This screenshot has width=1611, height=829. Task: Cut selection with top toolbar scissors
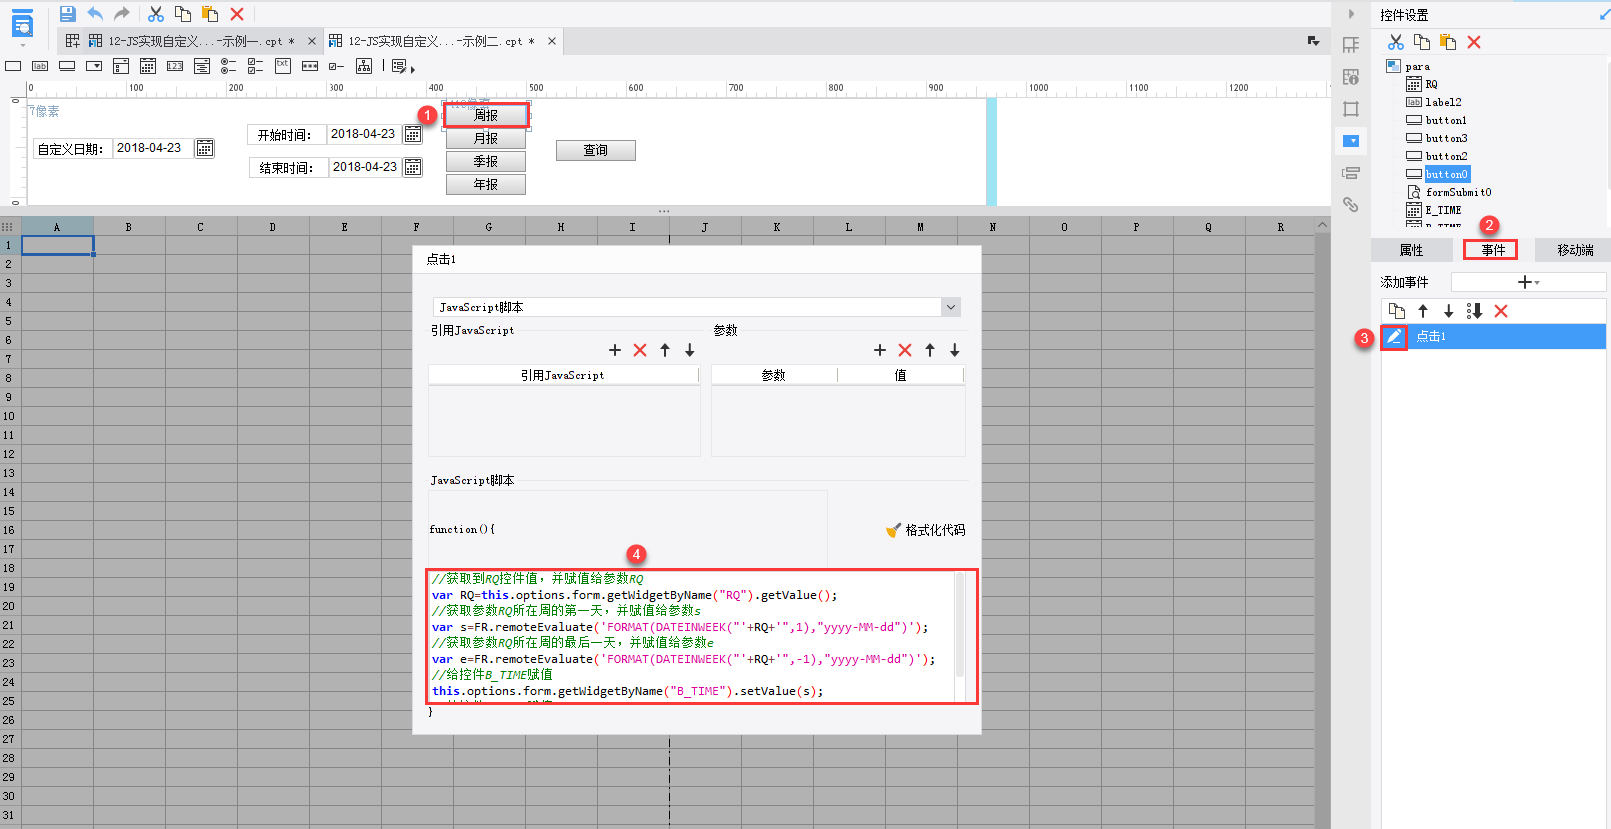(156, 14)
